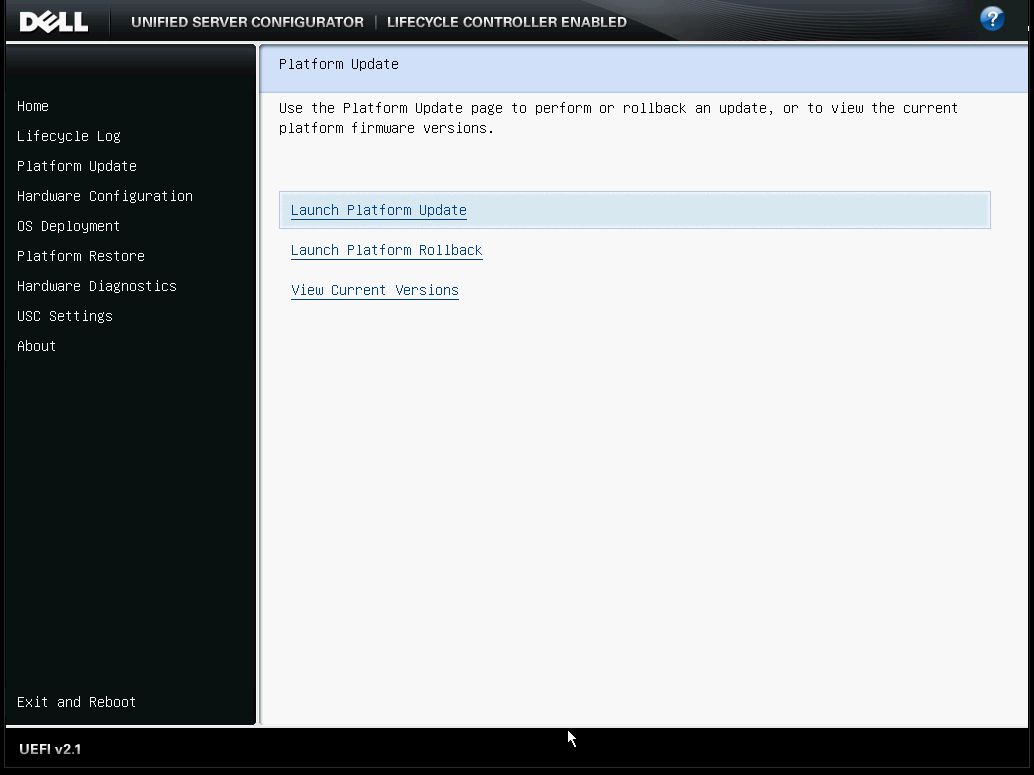Click Launch Platform Update link
This screenshot has width=1034, height=775.
coord(379,210)
